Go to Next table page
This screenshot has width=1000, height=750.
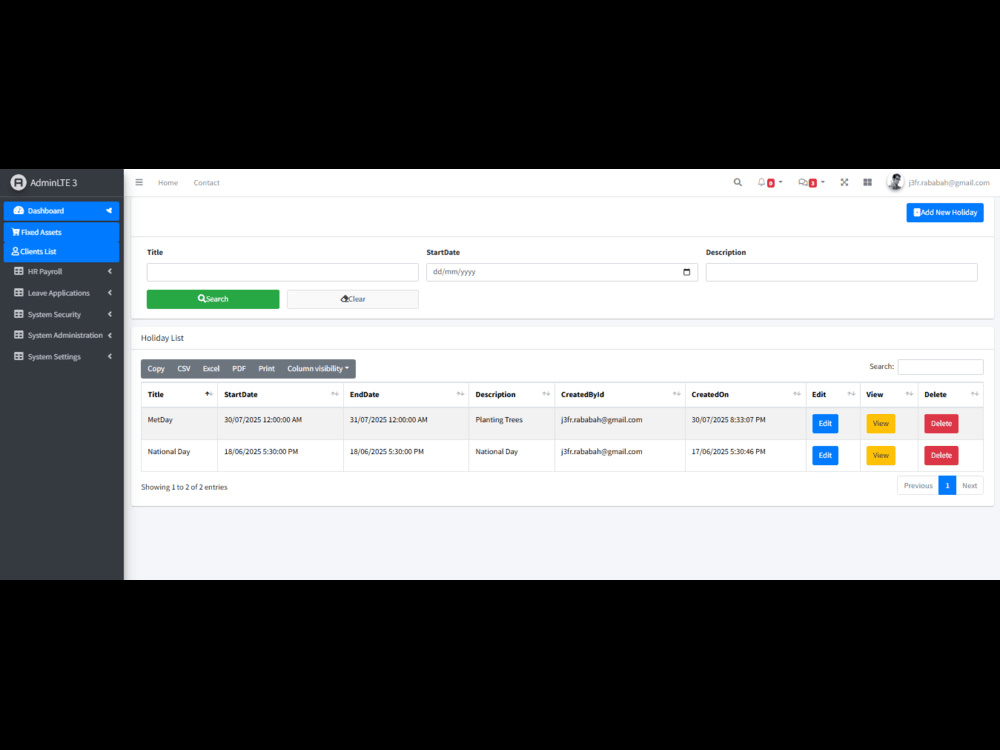[x=969, y=485]
